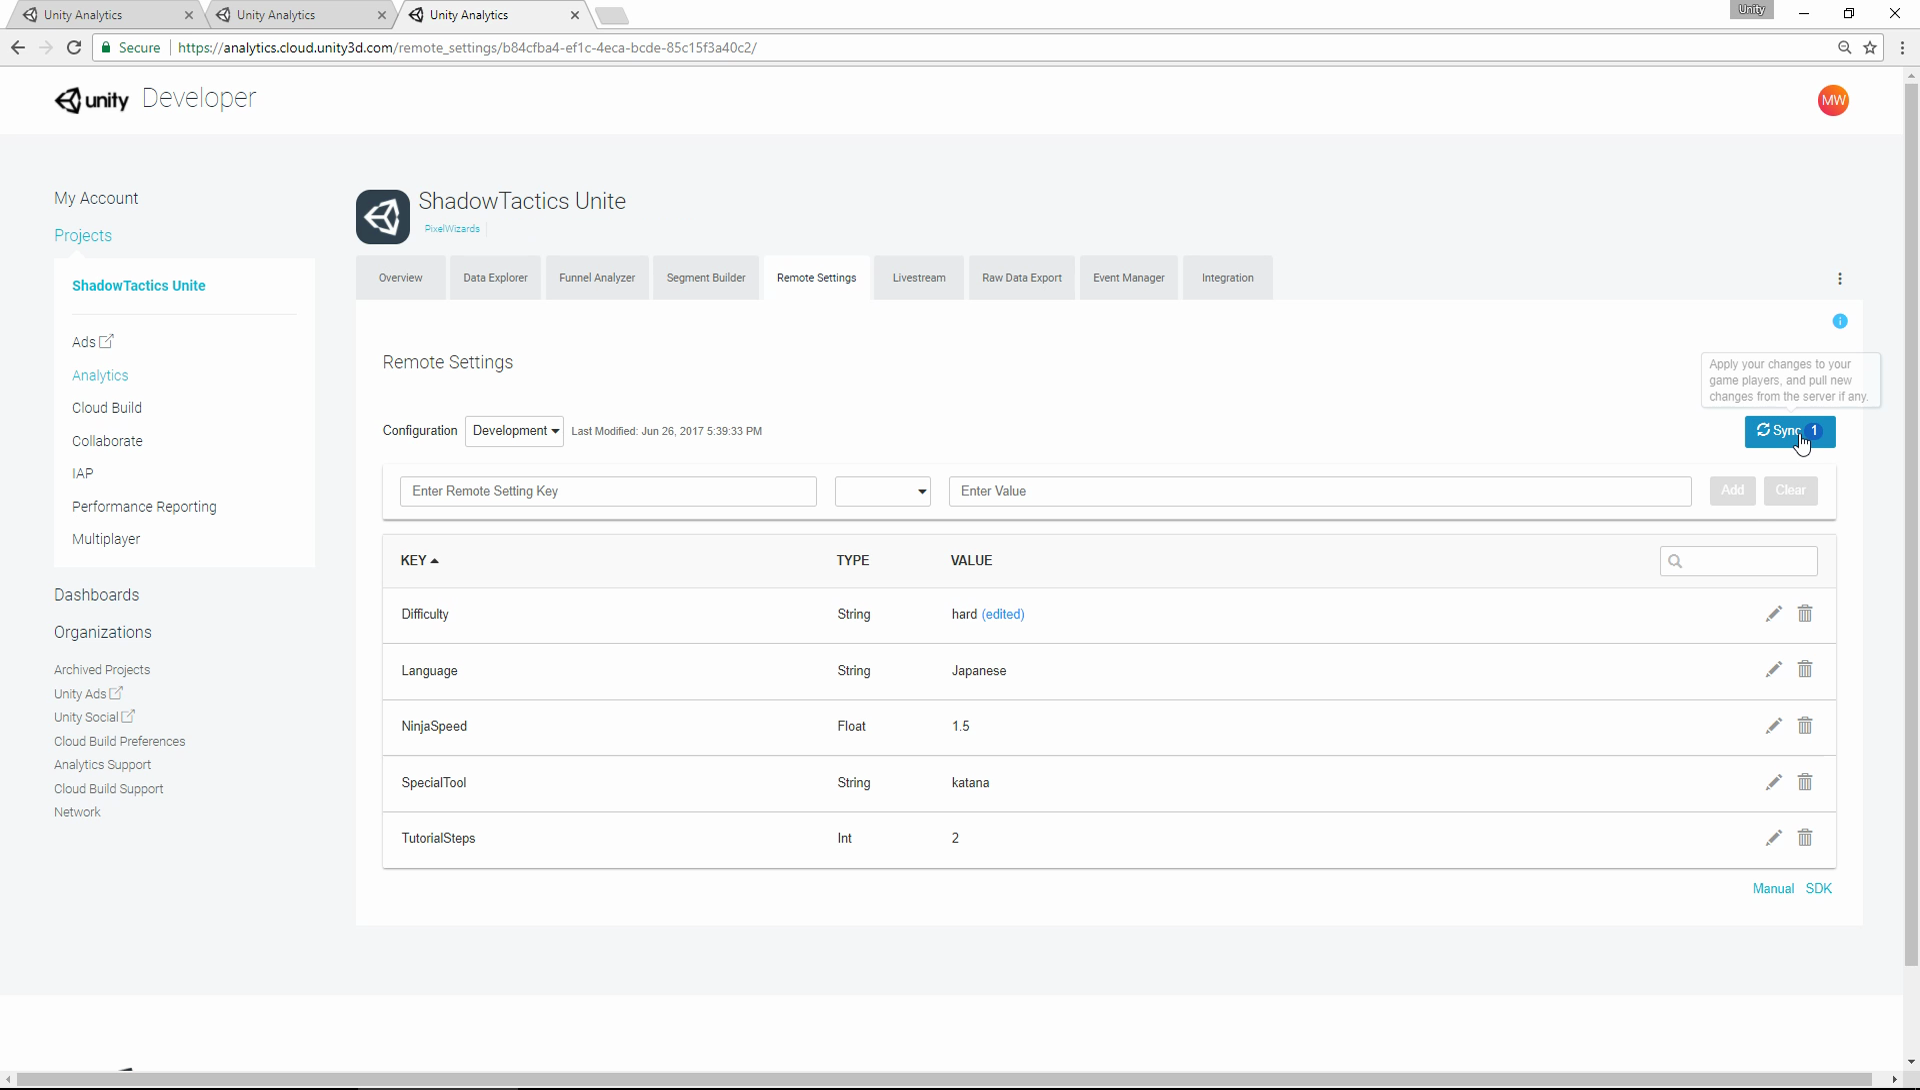The image size is (1920, 1090).
Task: Open the SDK link at bottom right
Action: 1818,887
